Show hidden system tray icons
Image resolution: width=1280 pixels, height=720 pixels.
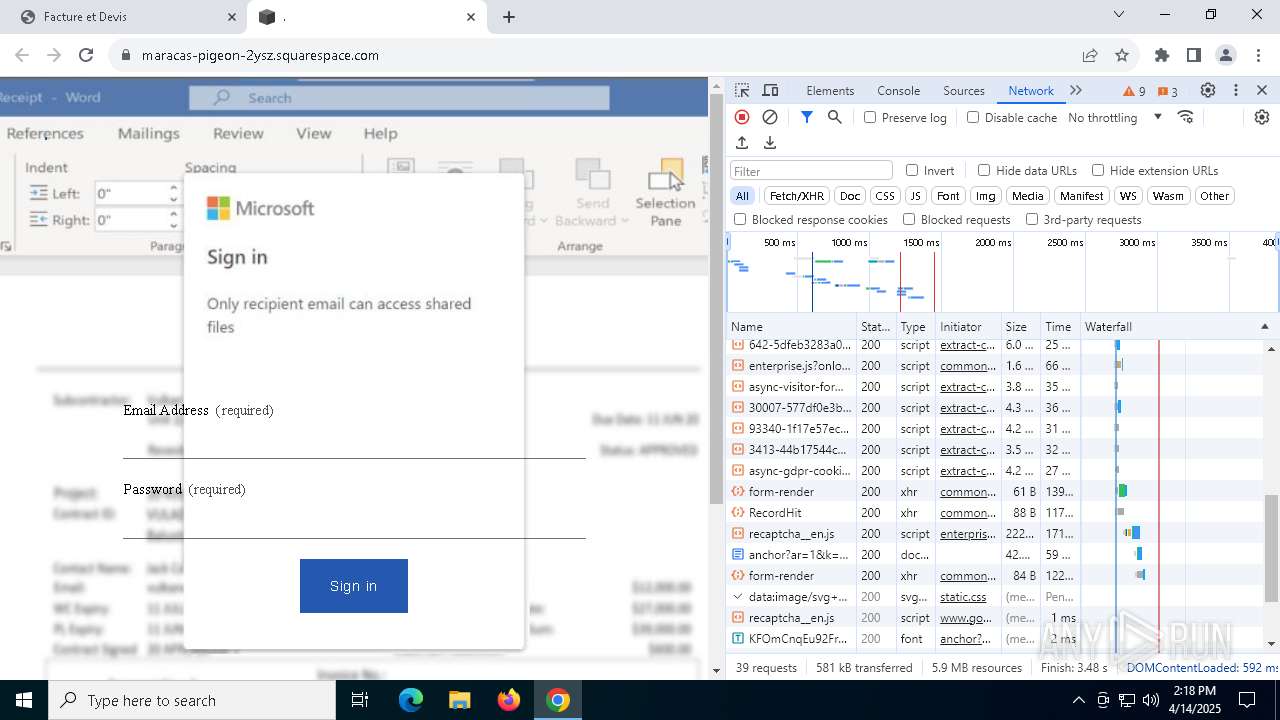[x=1078, y=700]
